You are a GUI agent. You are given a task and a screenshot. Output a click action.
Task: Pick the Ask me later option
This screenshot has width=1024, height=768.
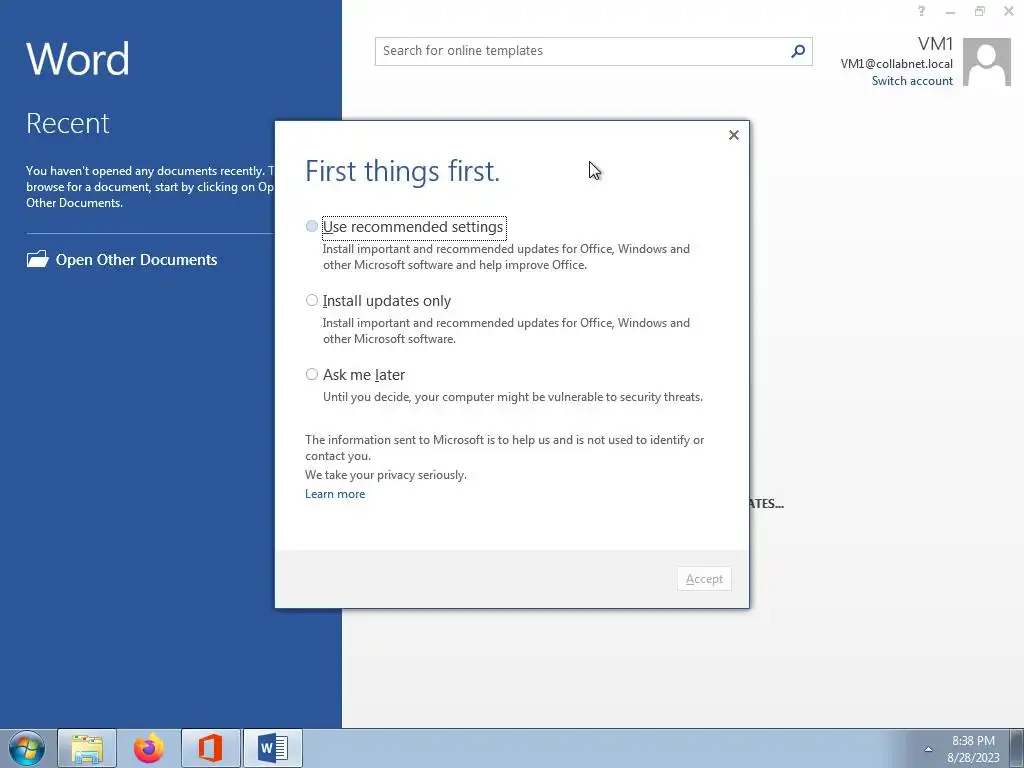click(x=312, y=374)
